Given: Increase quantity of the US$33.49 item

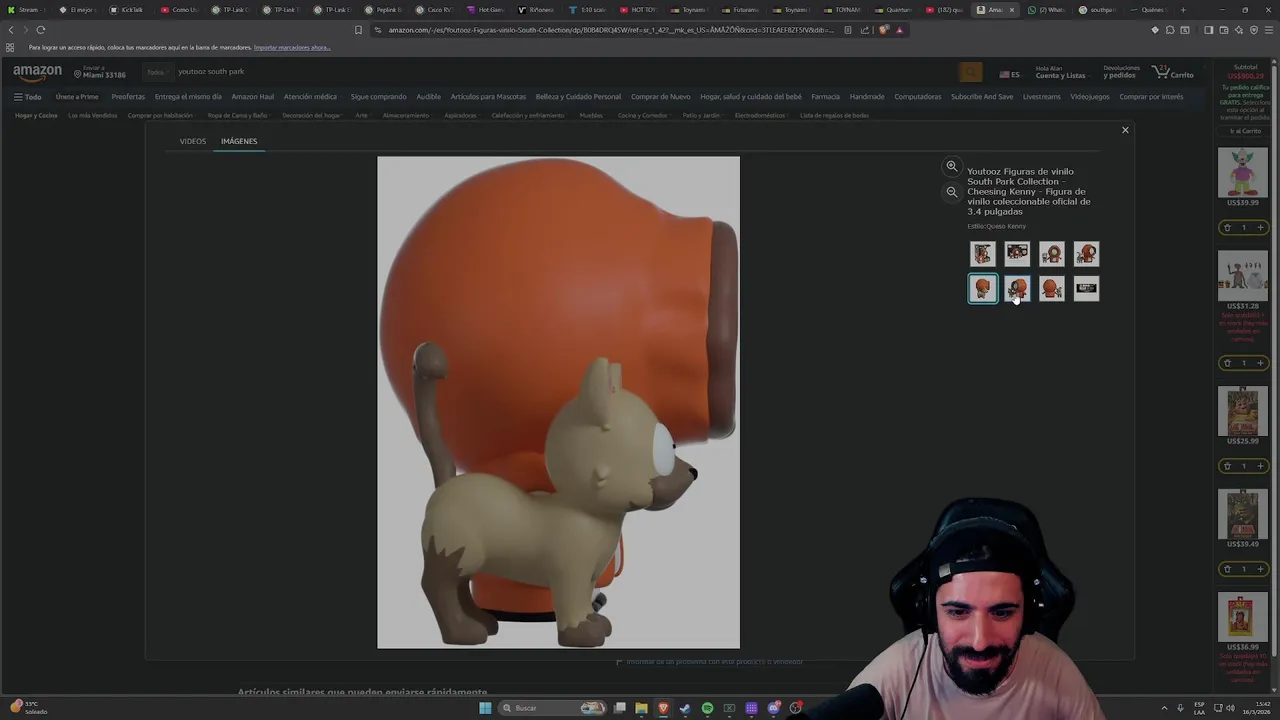Looking at the screenshot, I should pyautogui.click(x=1260, y=569).
